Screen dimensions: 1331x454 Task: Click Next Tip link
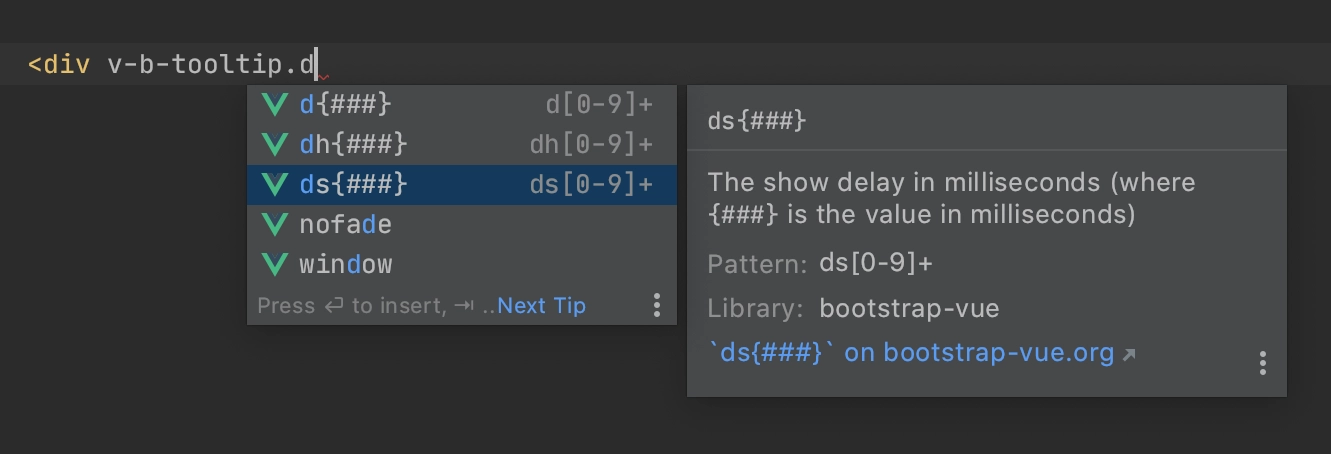(541, 306)
